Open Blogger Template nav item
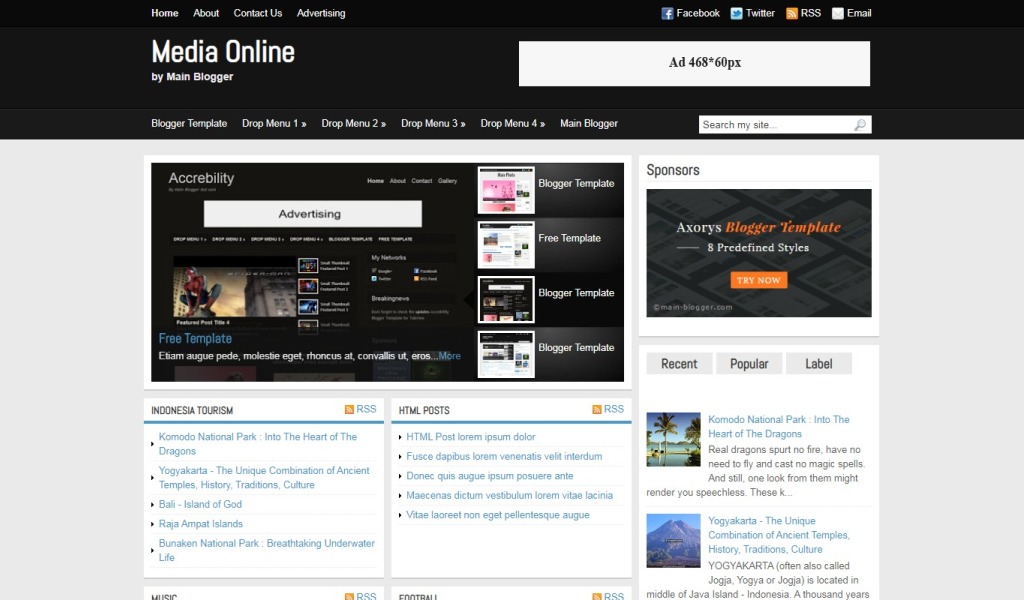This screenshot has height=600, width=1024. 189,123
